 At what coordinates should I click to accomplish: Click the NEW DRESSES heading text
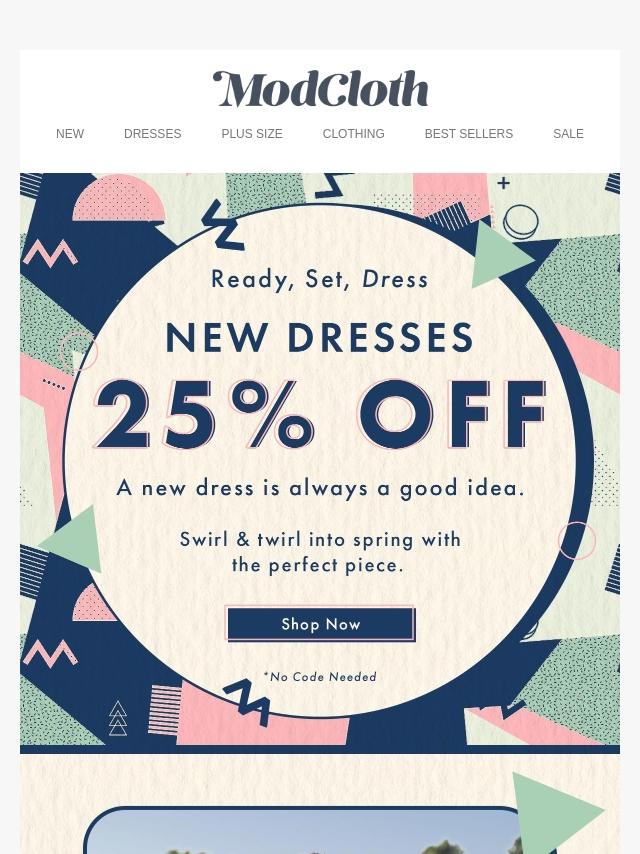click(320, 338)
